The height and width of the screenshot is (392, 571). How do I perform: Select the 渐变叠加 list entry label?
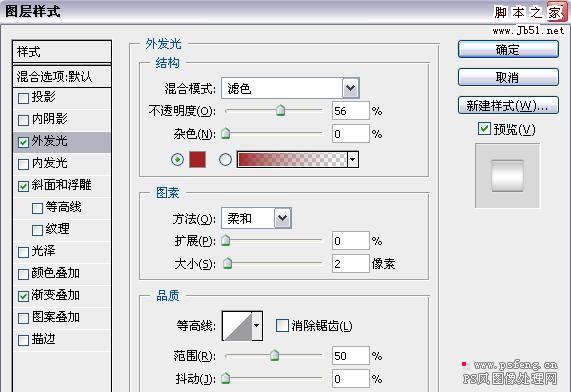click(x=55, y=295)
